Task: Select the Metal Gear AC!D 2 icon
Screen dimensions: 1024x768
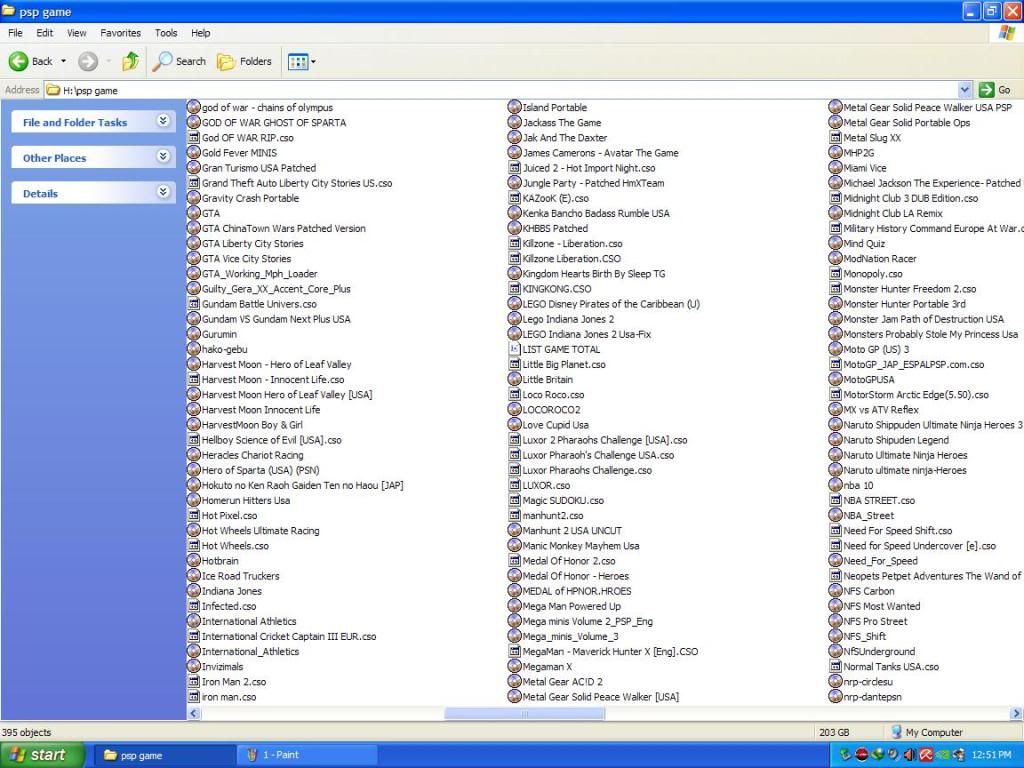Action: click(514, 682)
